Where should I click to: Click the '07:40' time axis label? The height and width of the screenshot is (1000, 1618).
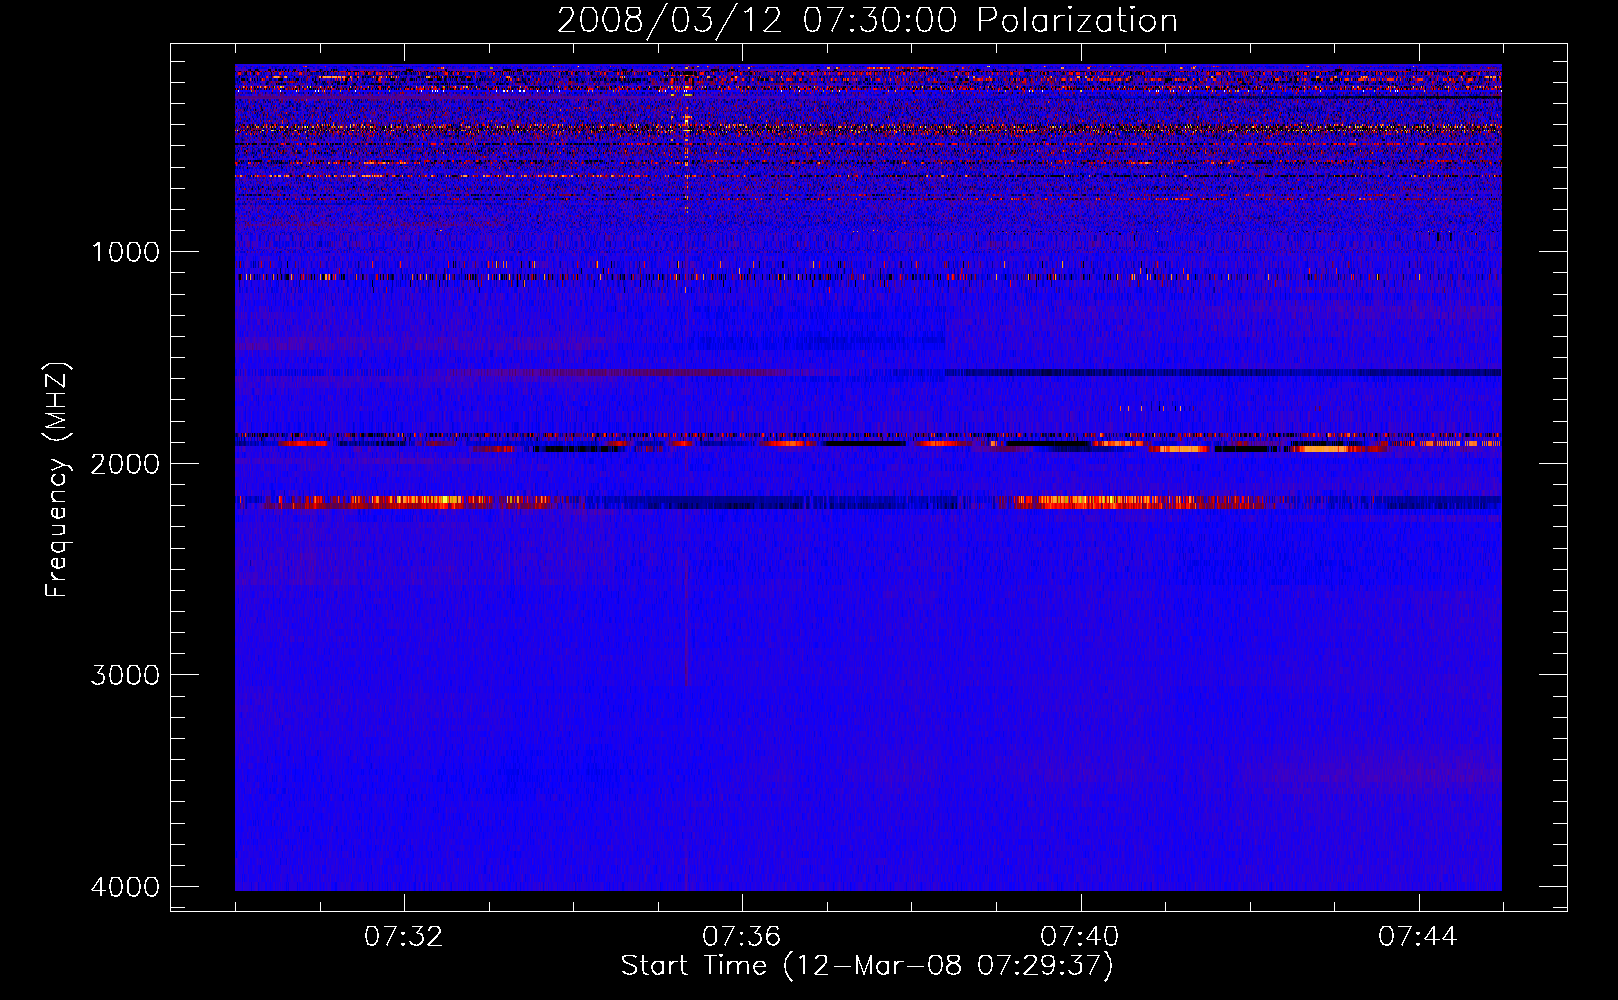pos(1080,937)
